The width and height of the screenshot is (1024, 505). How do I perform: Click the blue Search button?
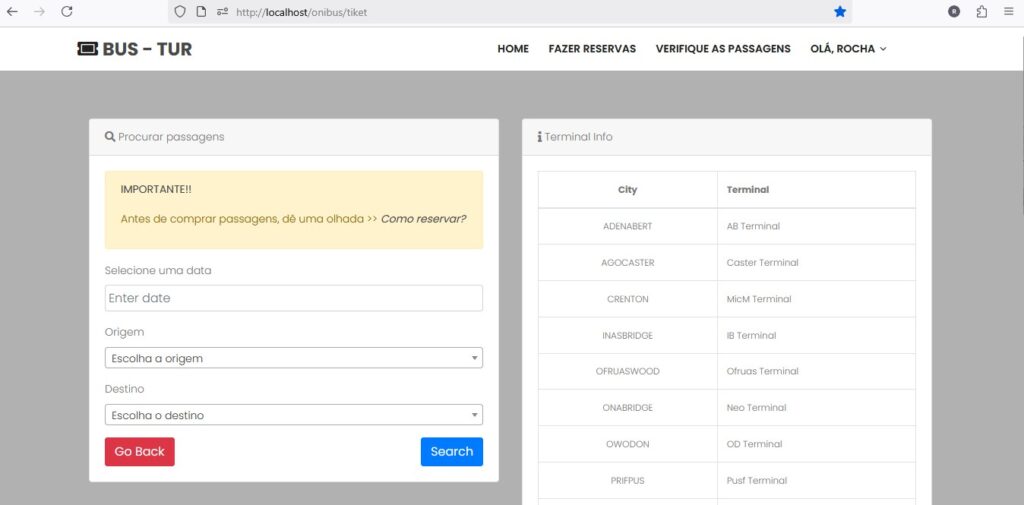tap(452, 451)
